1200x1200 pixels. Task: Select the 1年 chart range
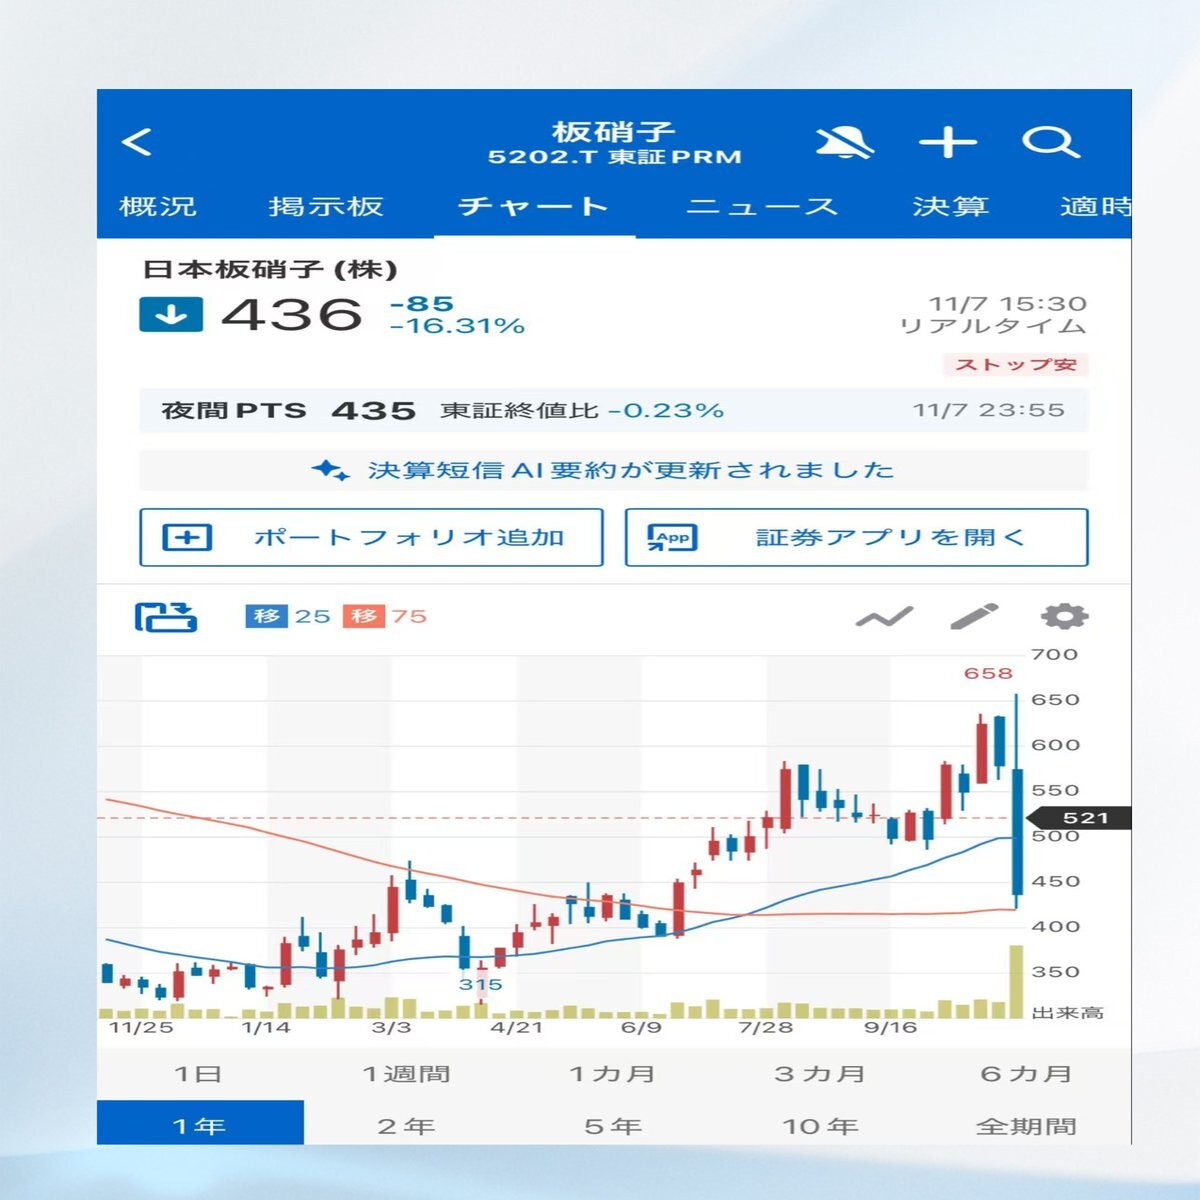200,1124
